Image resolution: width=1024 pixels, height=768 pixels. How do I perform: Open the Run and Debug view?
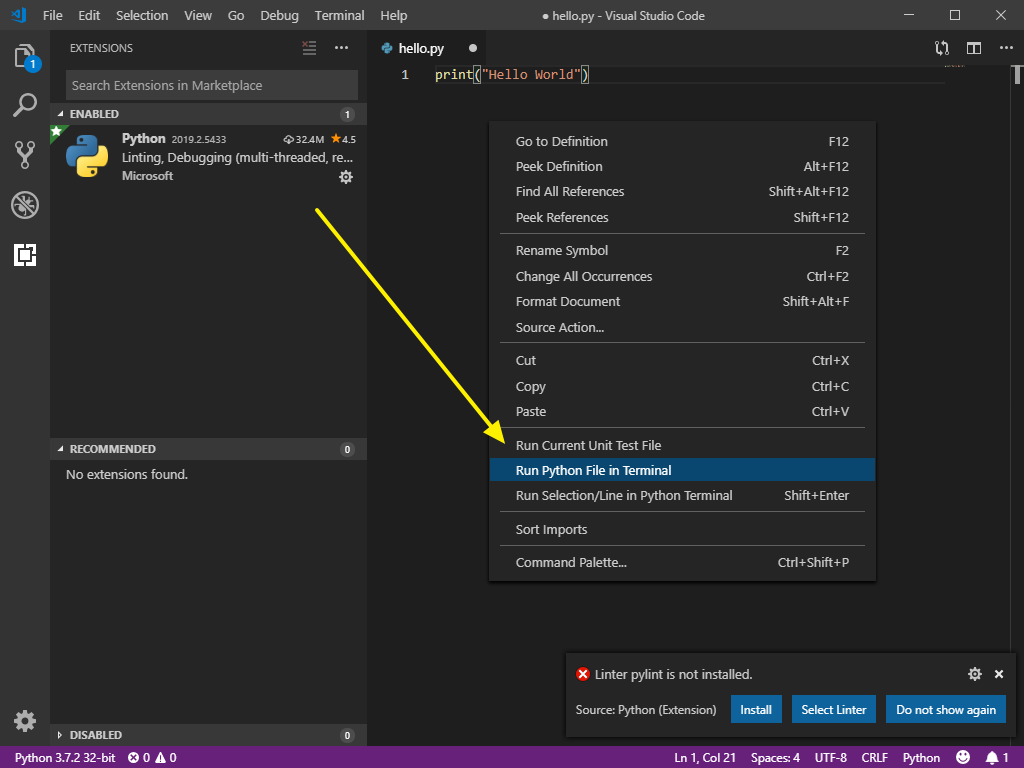25,205
